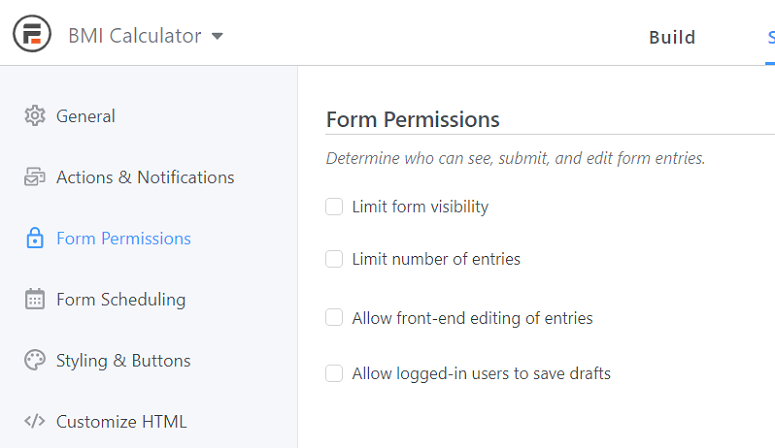Click the Form Permissions lock icon
Screen dimensions: 775x448
35,238
